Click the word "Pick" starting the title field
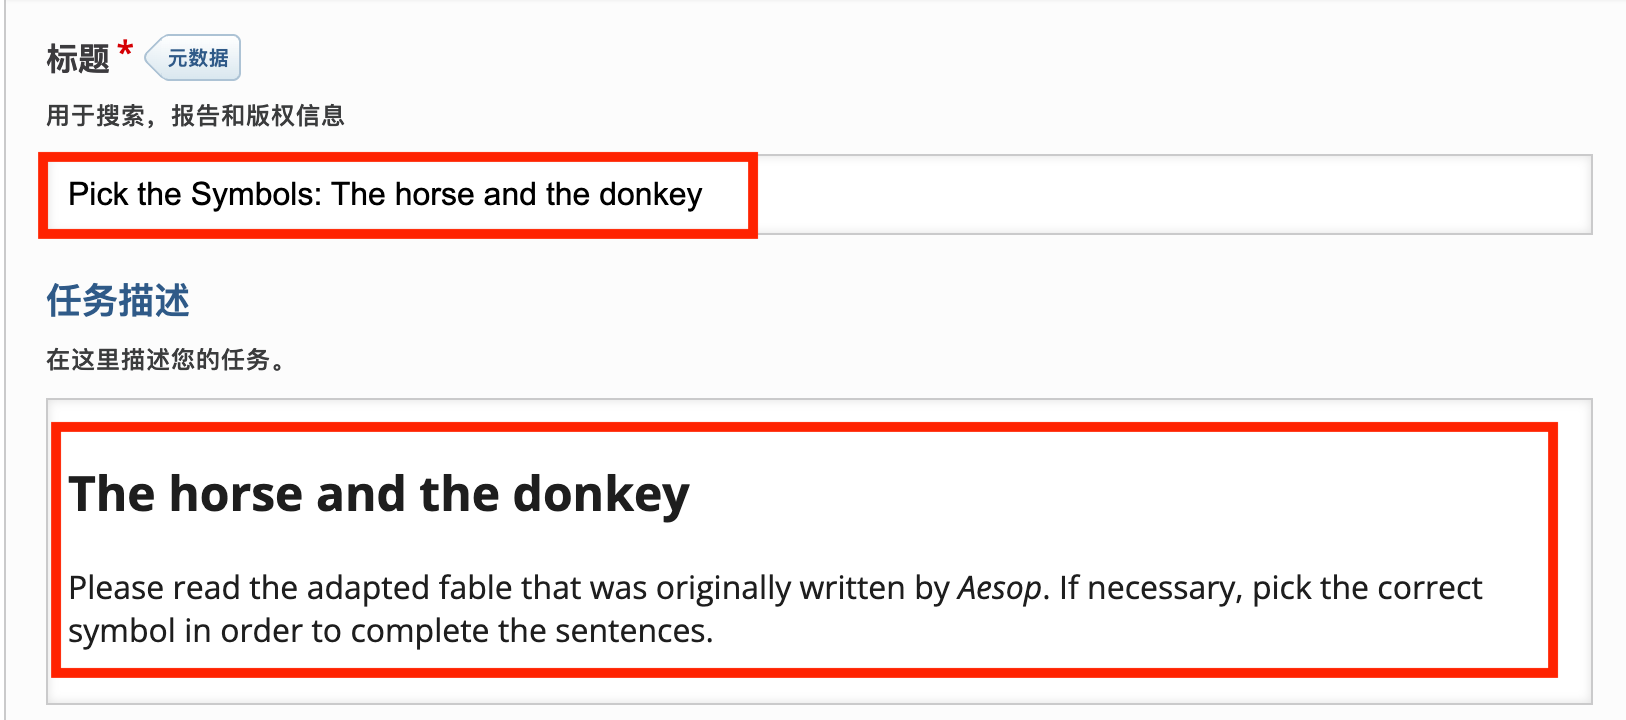The height and width of the screenshot is (720, 1626). (x=98, y=194)
